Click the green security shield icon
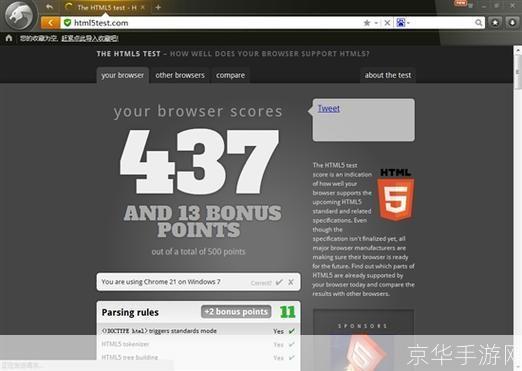522x371 pixels. (68, 23)
